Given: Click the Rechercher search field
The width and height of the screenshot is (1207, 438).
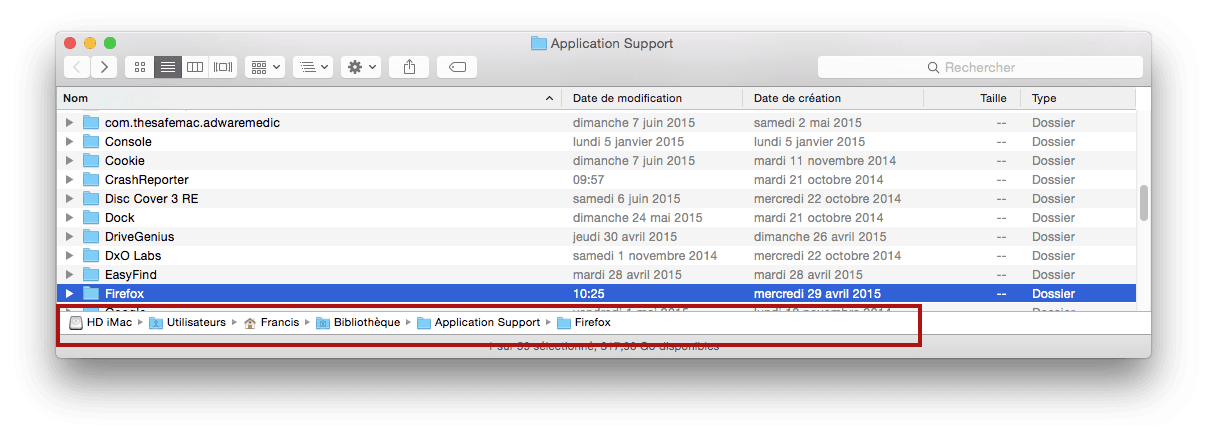Looking at the screenshot, I should pos(980,67).
